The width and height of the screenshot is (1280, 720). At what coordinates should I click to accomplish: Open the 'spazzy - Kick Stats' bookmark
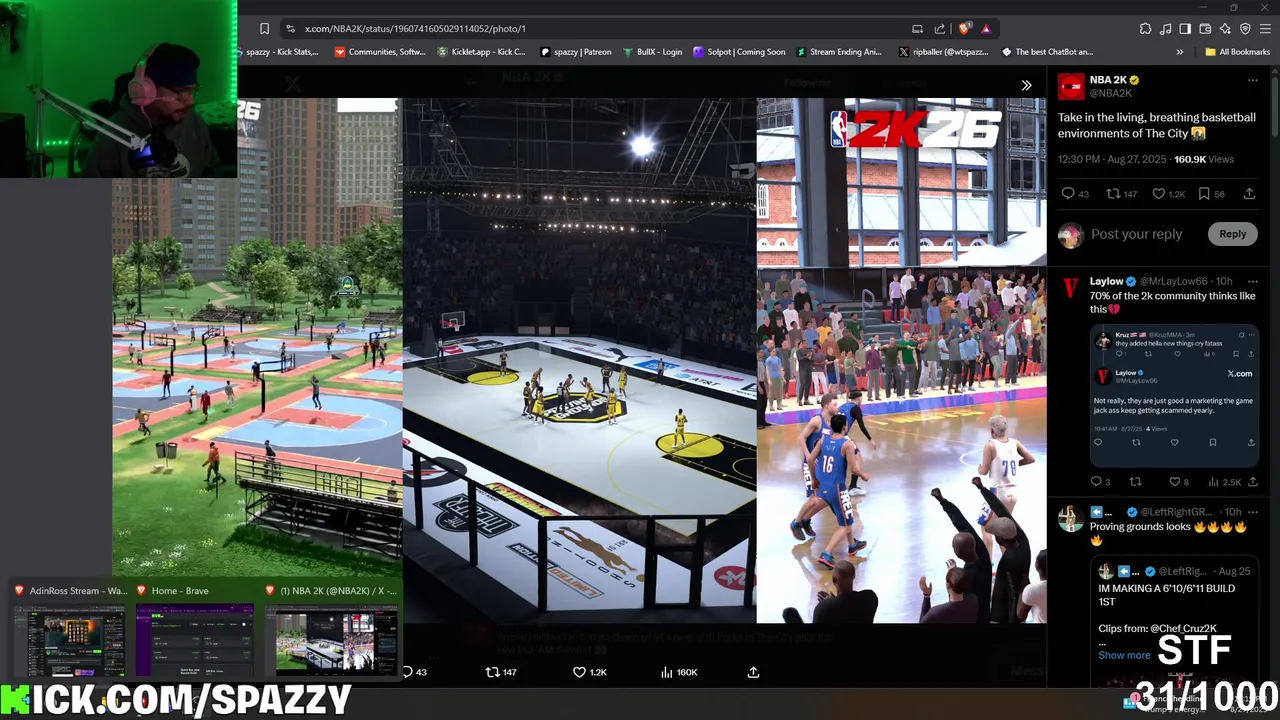point(279,52)
